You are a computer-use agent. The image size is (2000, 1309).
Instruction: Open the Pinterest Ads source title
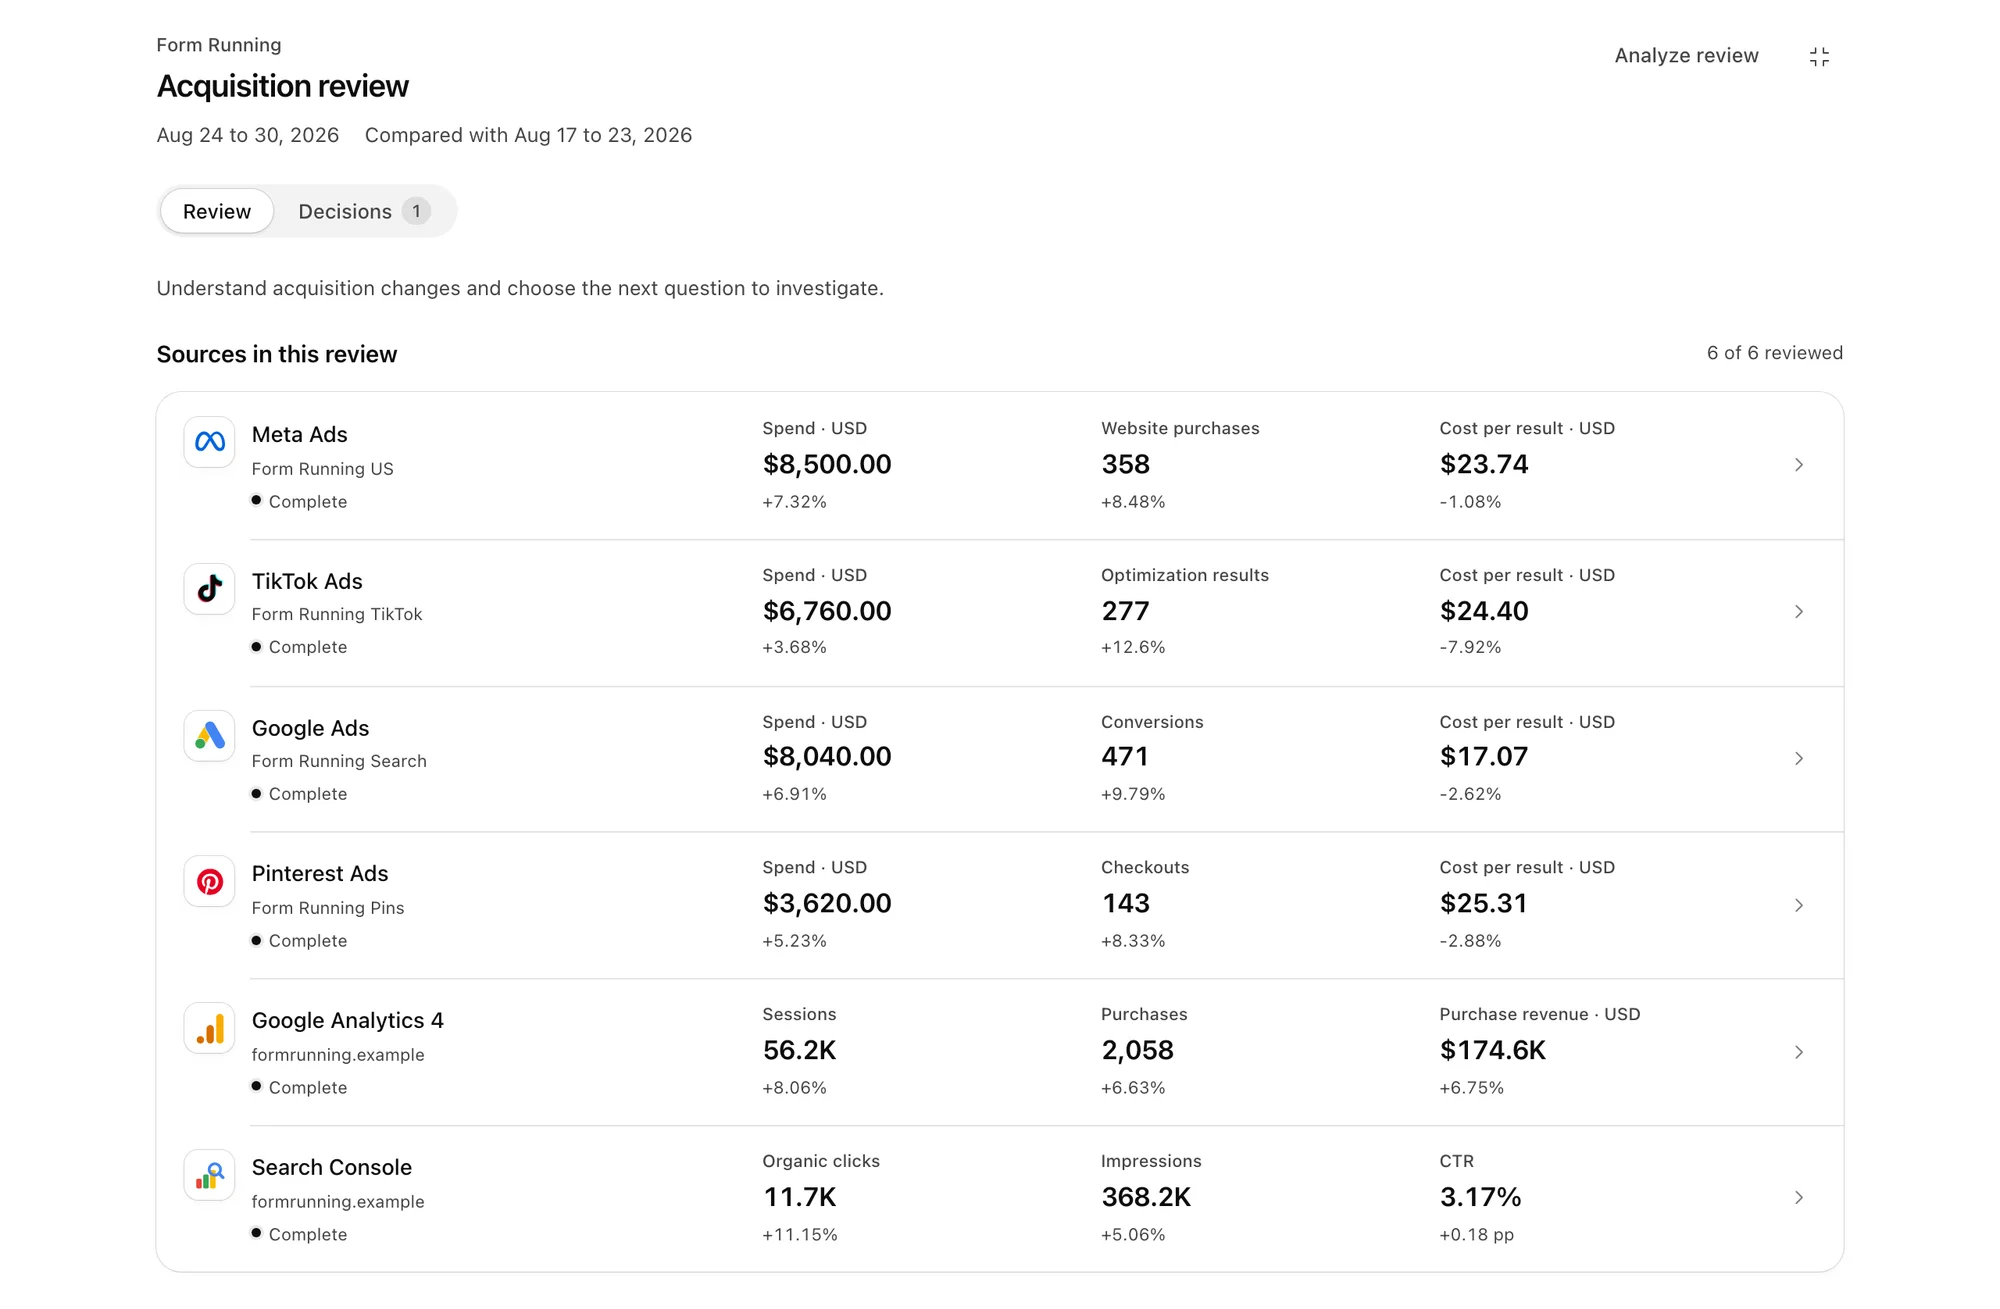click(320, 874)
